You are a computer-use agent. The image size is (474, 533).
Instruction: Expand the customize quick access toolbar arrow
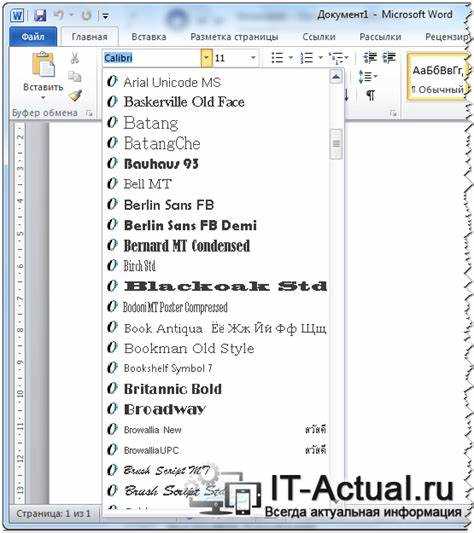coord(105,16)
